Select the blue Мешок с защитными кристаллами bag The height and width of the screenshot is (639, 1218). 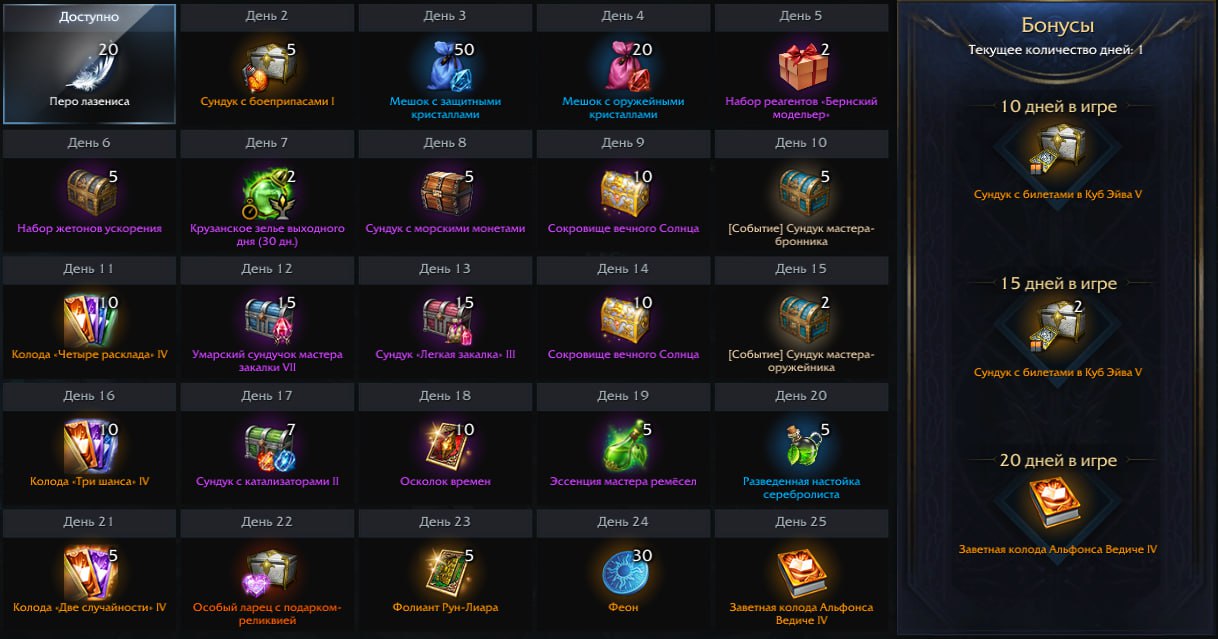444,67
